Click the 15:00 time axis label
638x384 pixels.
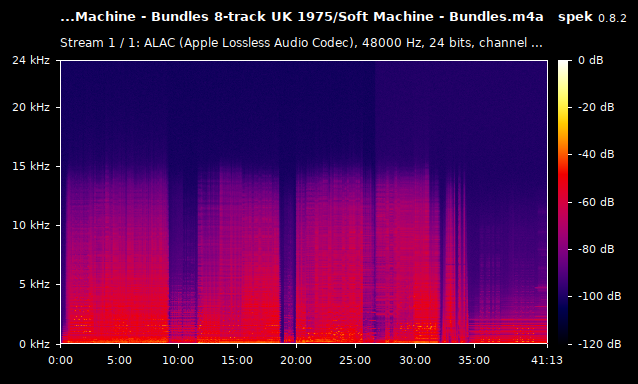pos(237,360)
